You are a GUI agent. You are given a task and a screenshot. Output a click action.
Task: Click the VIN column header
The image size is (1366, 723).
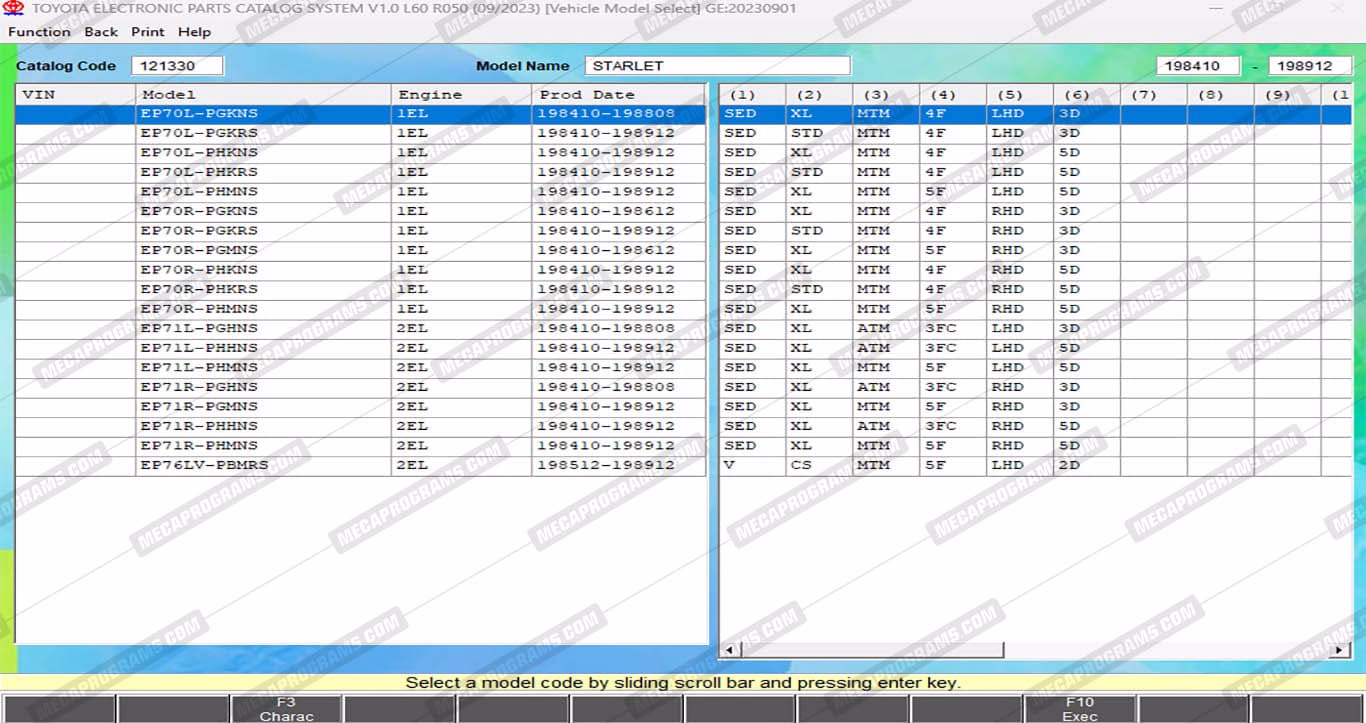39,95
